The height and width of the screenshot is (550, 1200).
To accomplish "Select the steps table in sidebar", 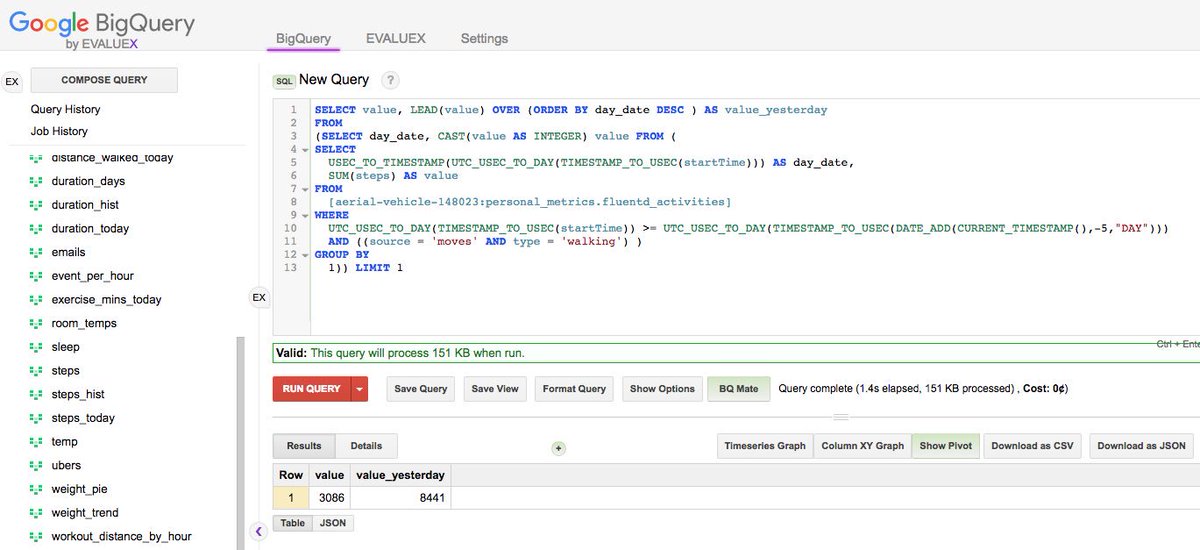I will 65,371.
